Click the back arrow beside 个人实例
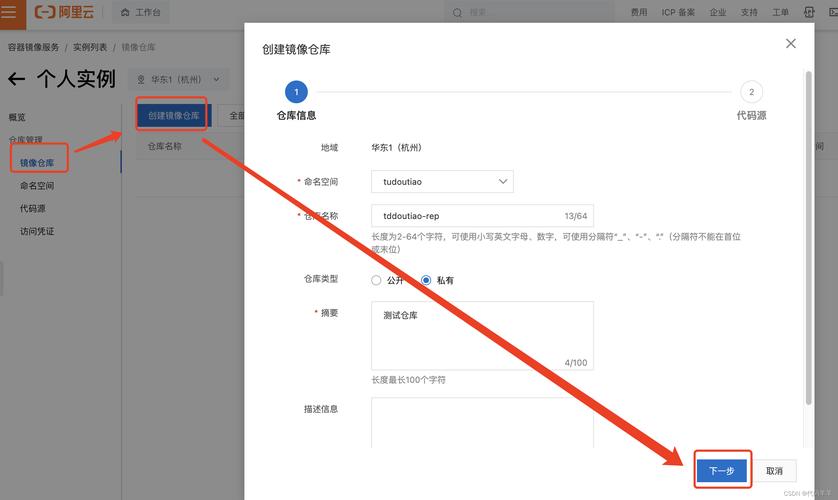 click(x=17, y=80)
